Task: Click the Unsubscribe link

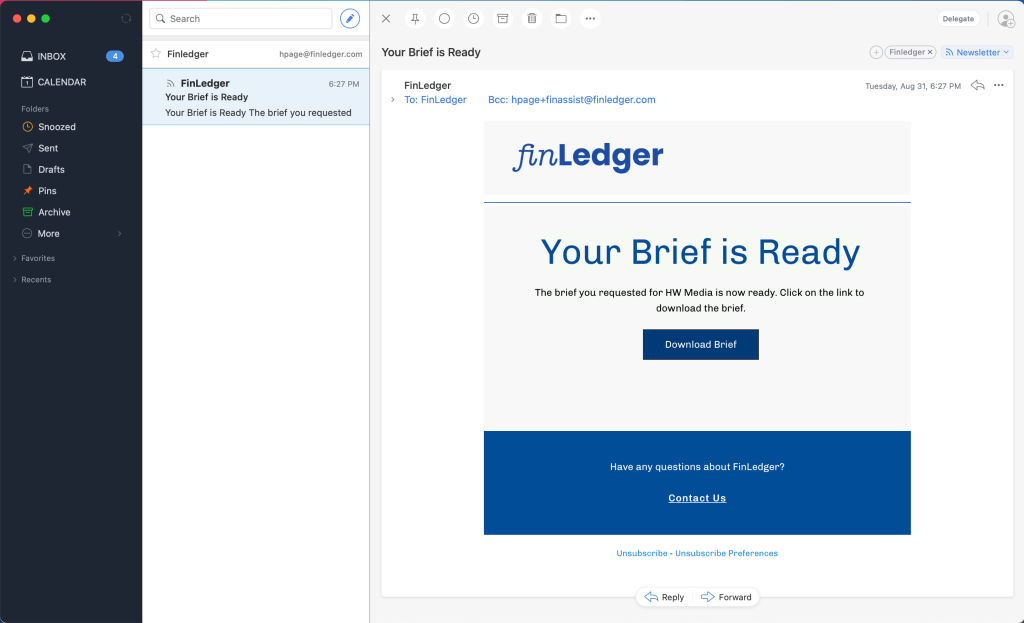Action: [642, 553]
